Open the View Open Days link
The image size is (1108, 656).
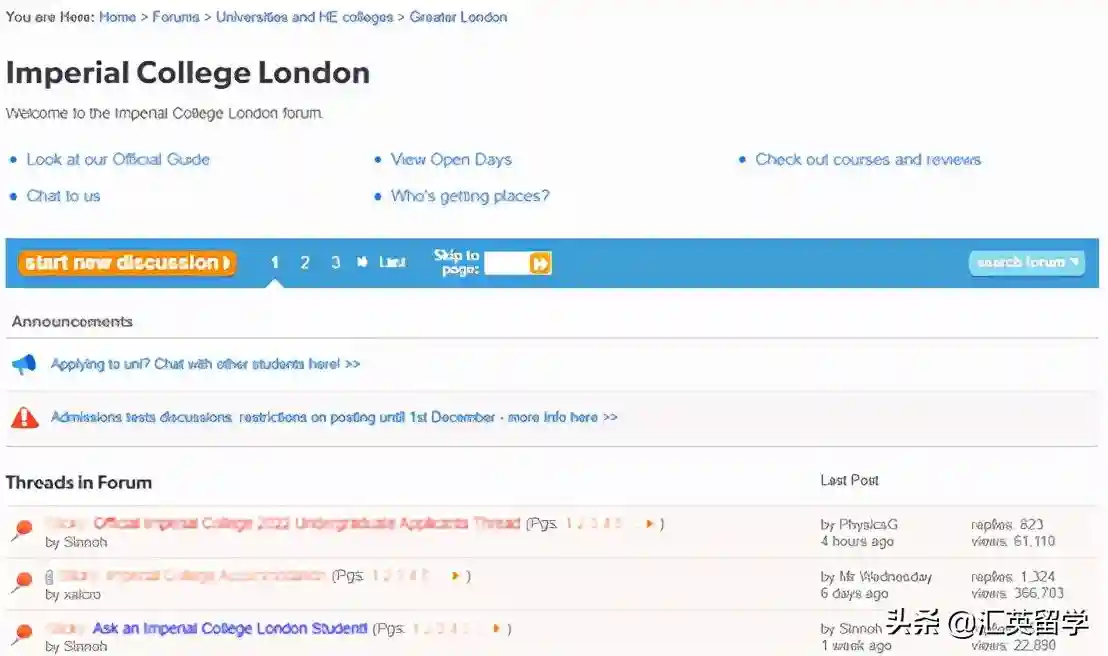(451, 160)
